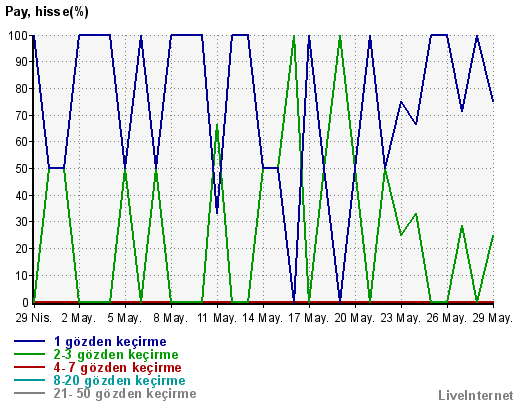
Task: Click the '29 Nis.' date axis label
Action: 34,318
